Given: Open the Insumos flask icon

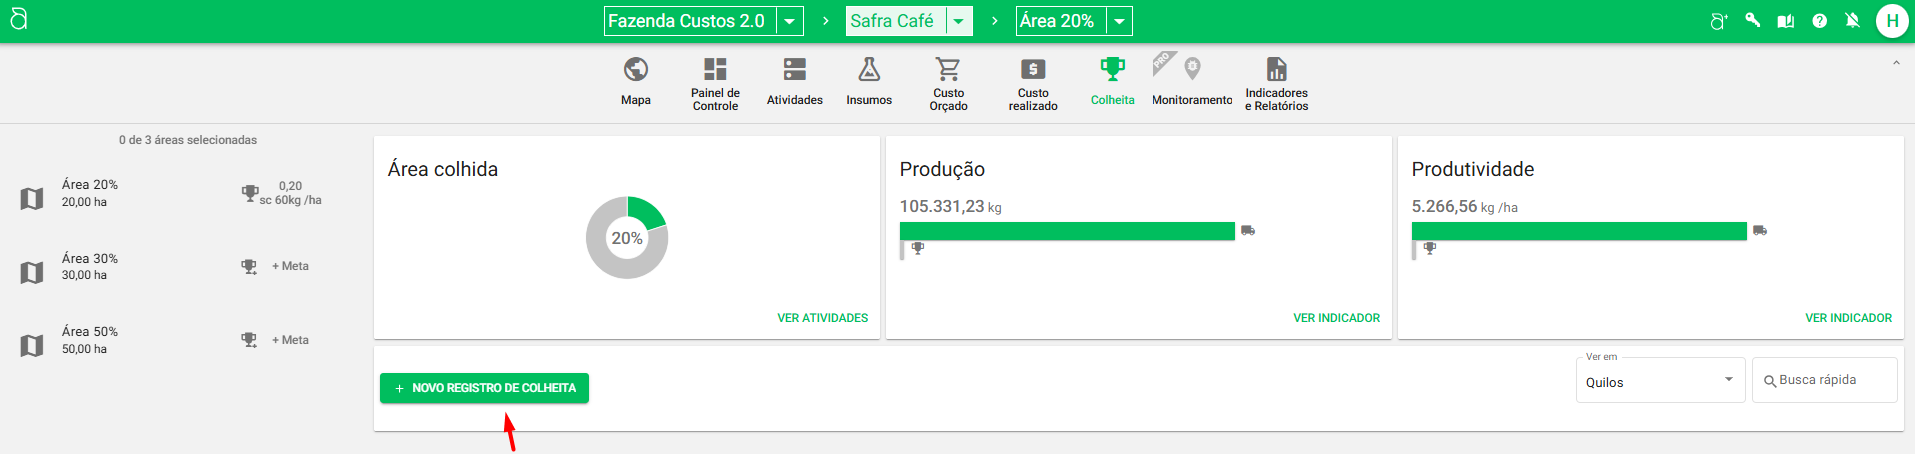Looking at the screenshot, I should (869, 70).
